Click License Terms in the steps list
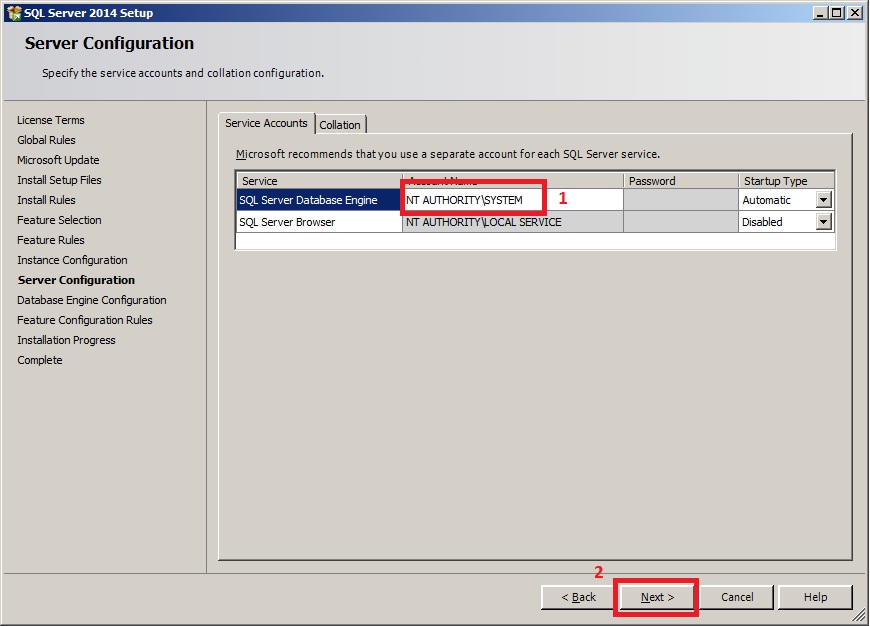 (x=50, y=120)
